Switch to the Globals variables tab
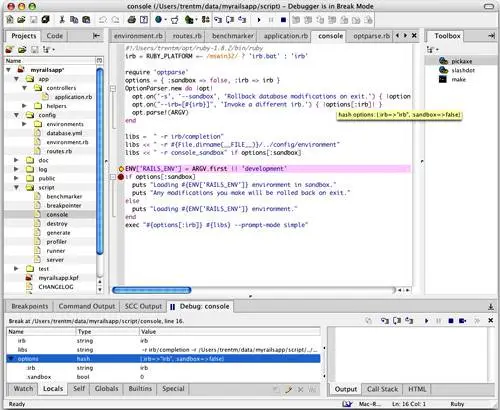Viewport: 500px width, 410px height. tap(107, 389)
